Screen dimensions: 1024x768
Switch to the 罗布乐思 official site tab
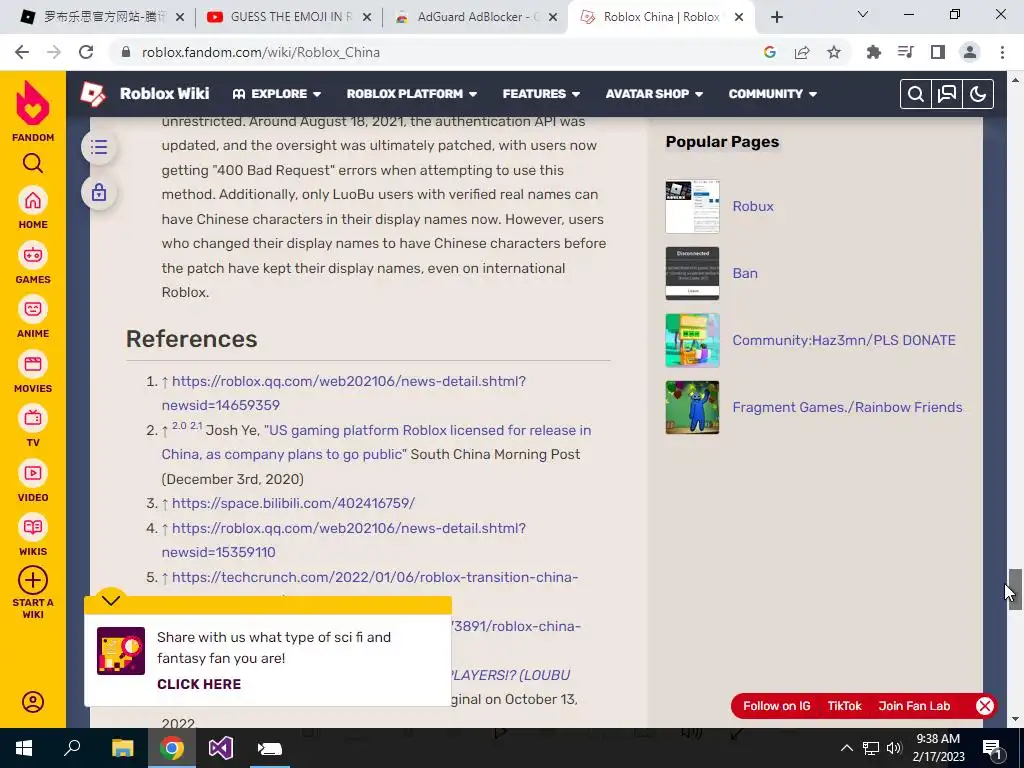[103, 17]
